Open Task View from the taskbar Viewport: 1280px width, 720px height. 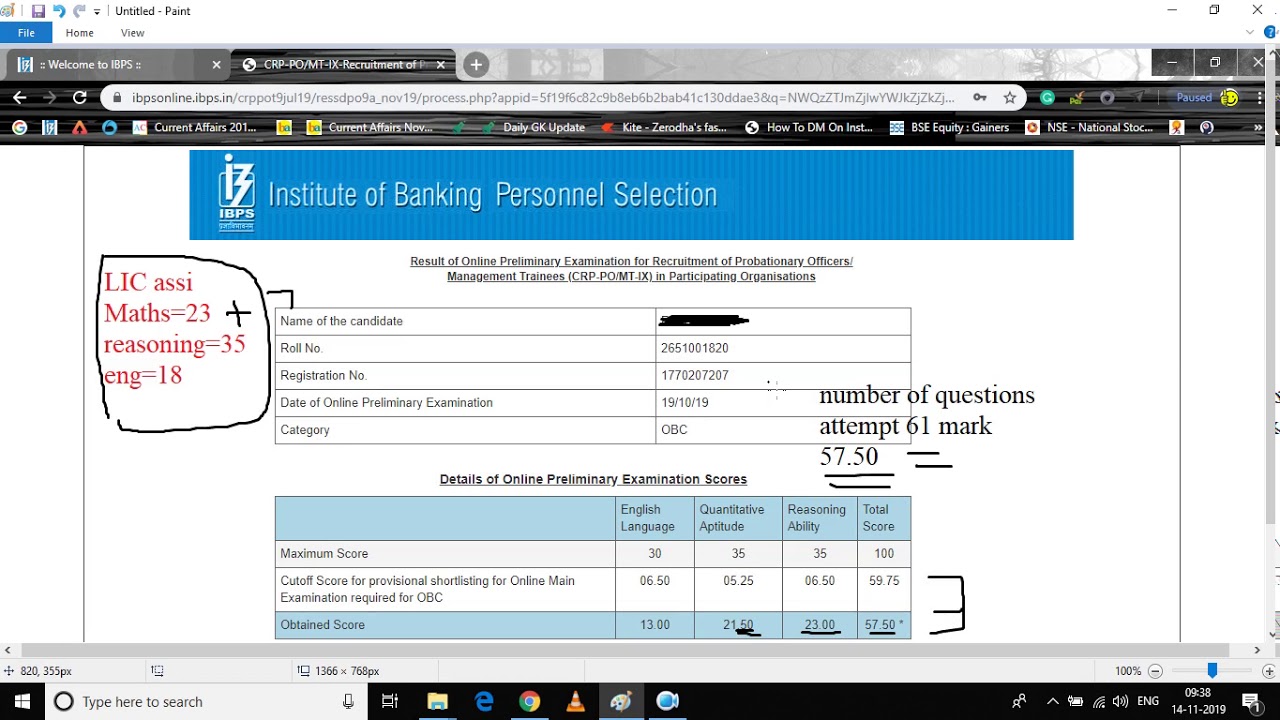pos(390,702)
